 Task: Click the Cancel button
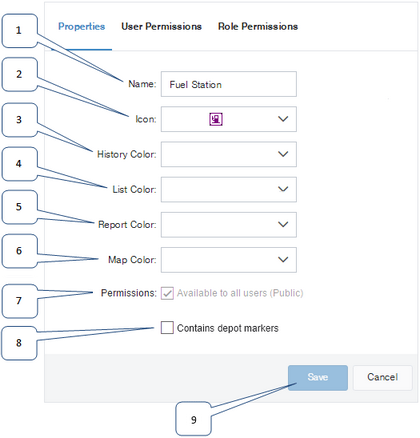click(383, 378)
